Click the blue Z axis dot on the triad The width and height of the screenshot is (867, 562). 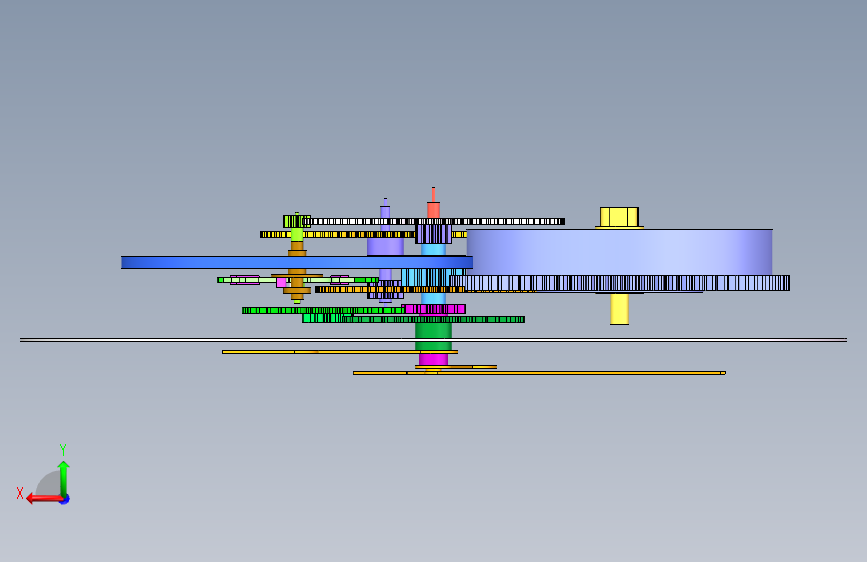[65, 499]
